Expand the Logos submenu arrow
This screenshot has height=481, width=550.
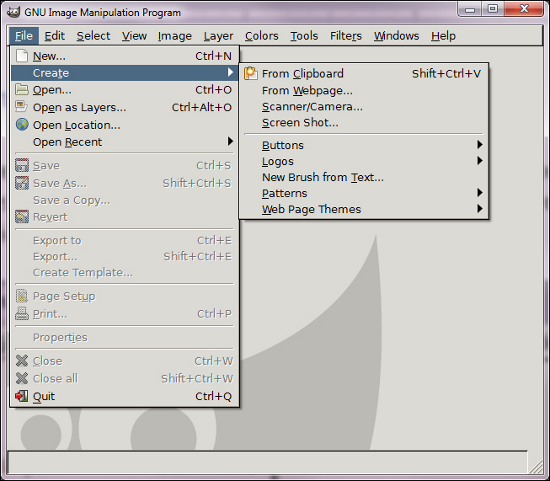pos(479,161)
